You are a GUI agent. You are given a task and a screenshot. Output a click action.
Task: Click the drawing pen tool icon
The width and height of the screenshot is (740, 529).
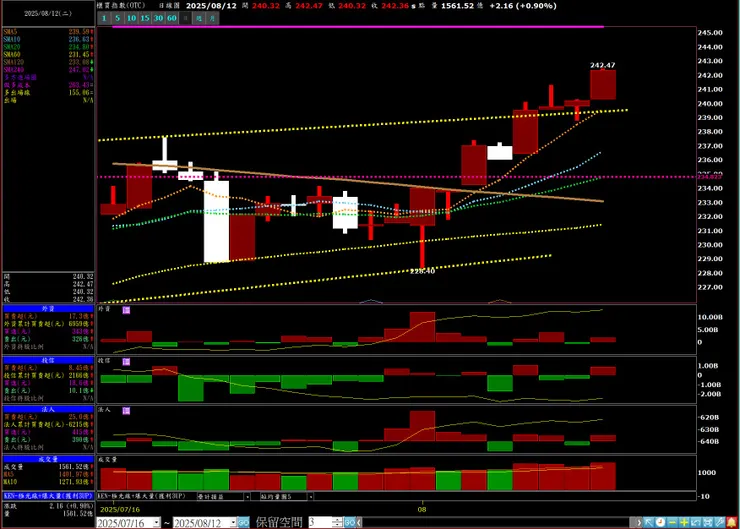719,522
